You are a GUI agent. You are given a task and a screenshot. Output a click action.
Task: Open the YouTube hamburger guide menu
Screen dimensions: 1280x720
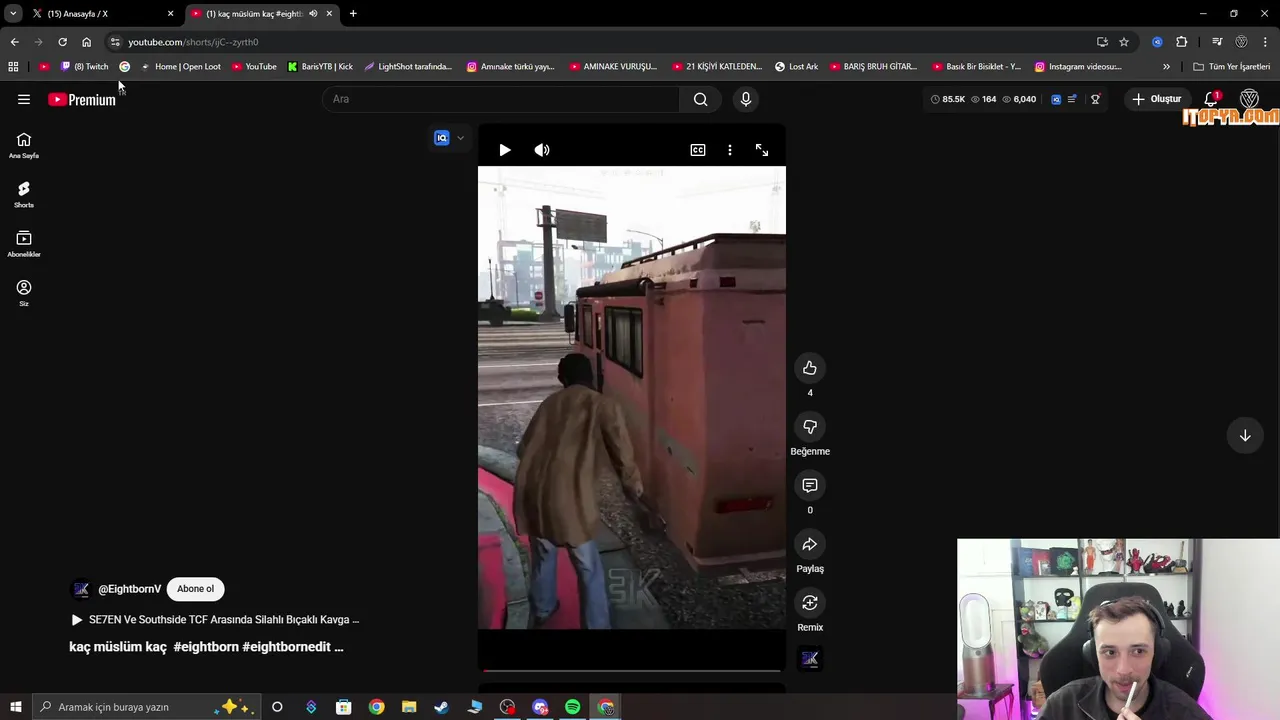[24, 99]
